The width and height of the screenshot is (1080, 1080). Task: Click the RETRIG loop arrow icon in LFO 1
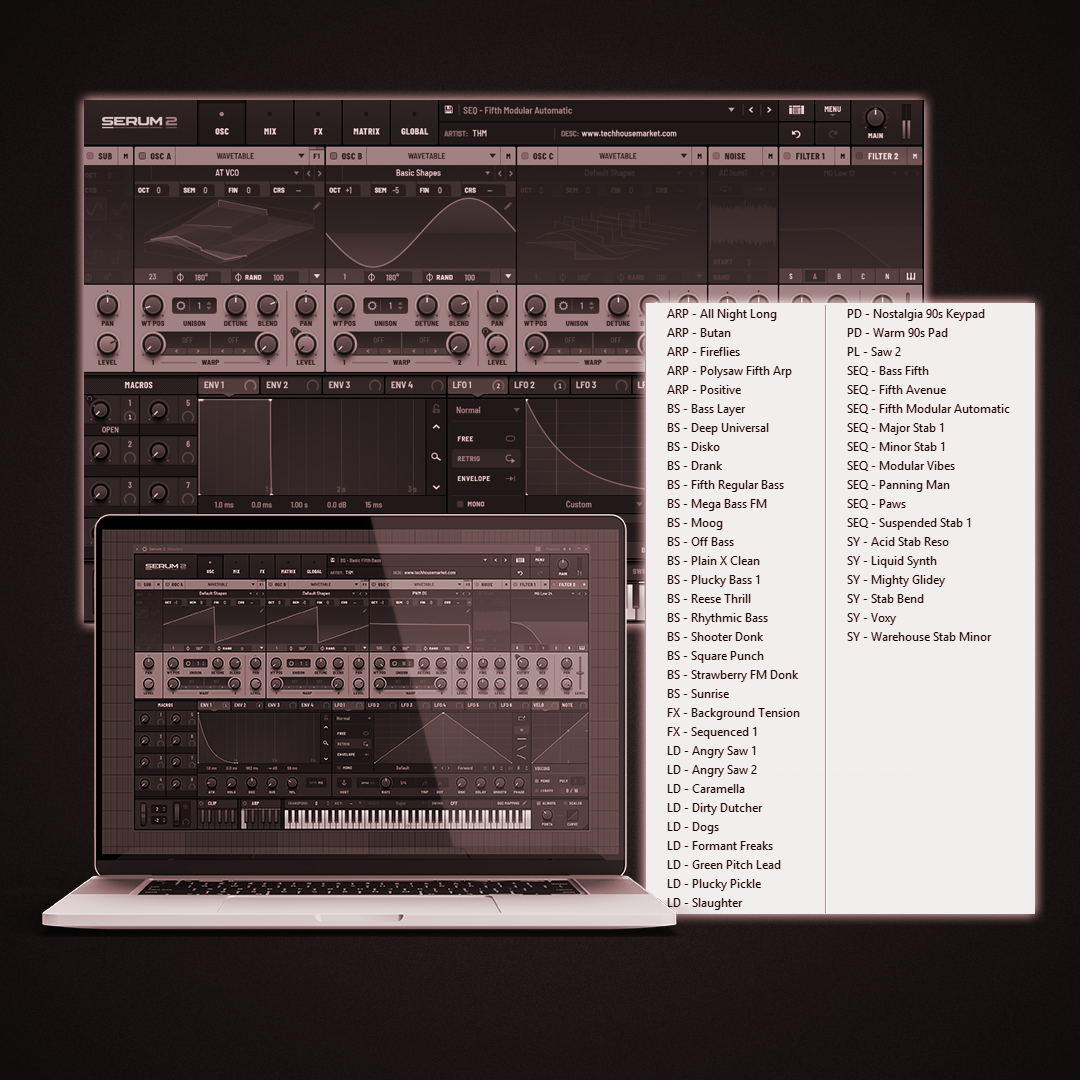509,460
